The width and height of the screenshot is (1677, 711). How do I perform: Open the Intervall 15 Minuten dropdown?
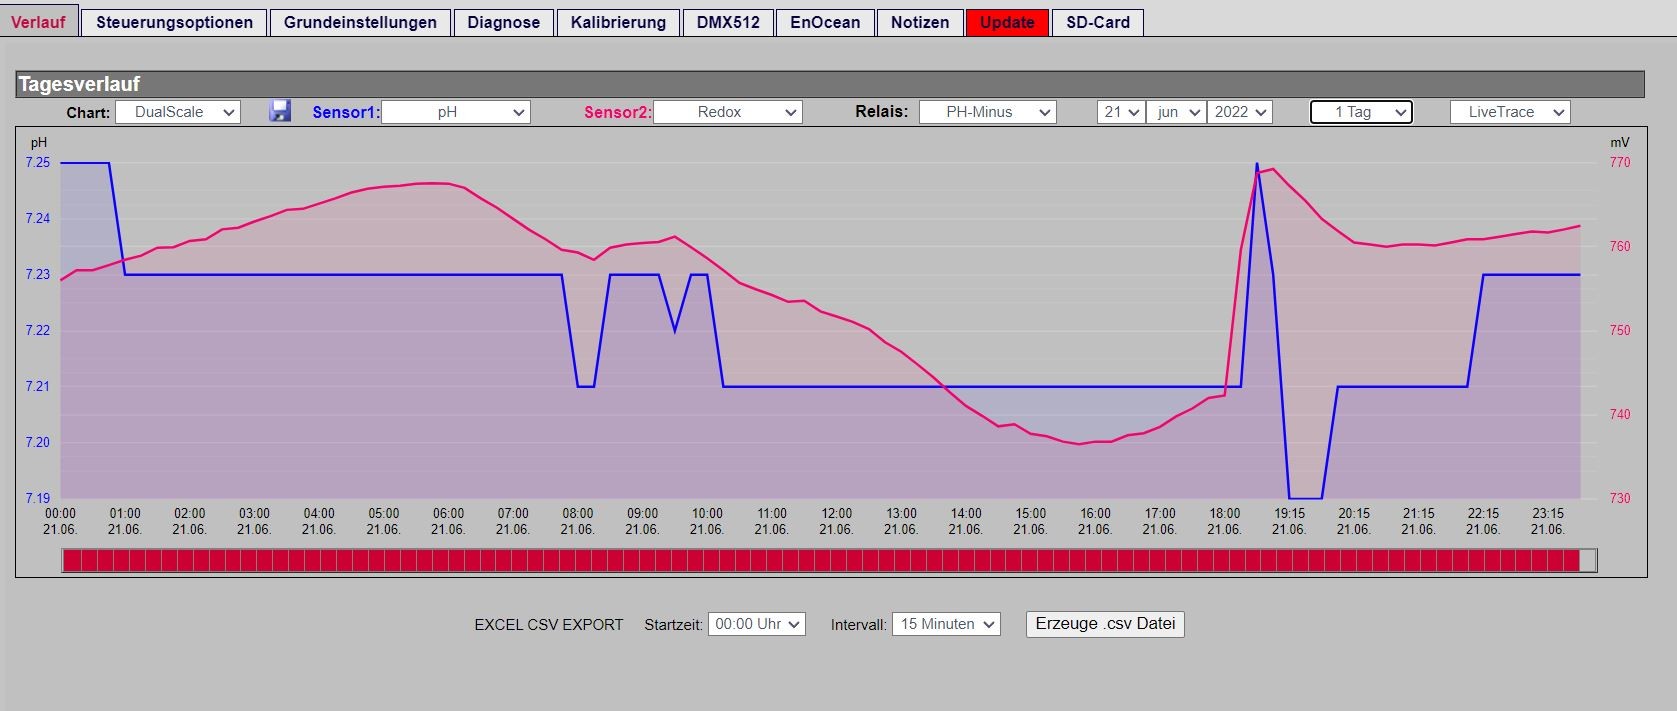pyautogui.click(x=946, y=624)
